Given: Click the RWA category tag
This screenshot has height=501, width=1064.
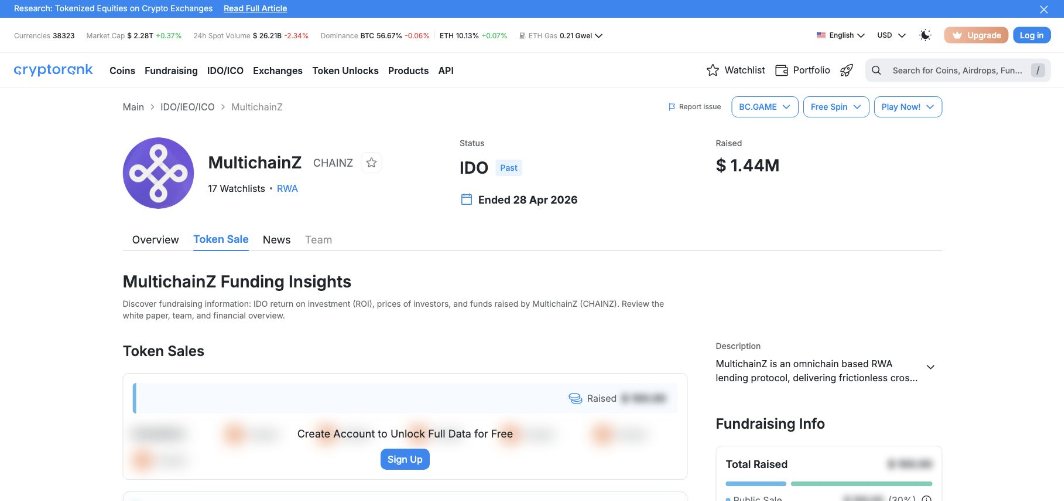Looking at the screenshot, I should click(287, 189).
